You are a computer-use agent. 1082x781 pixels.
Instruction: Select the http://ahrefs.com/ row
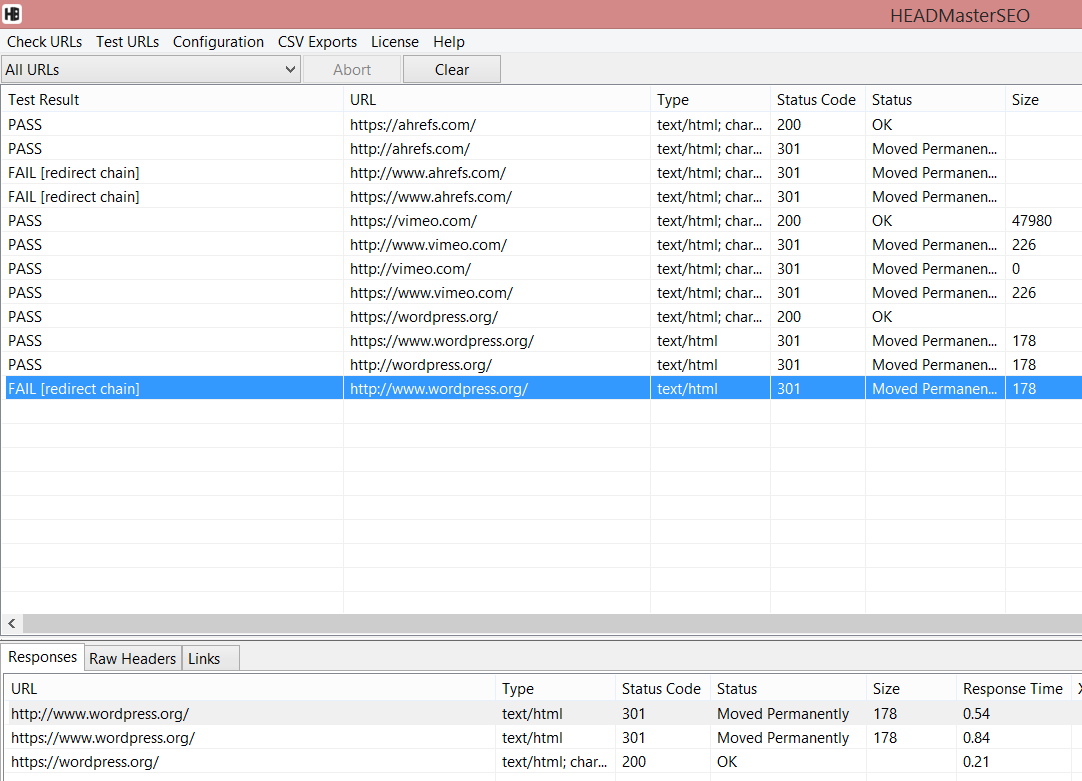(x=542, y=149)
